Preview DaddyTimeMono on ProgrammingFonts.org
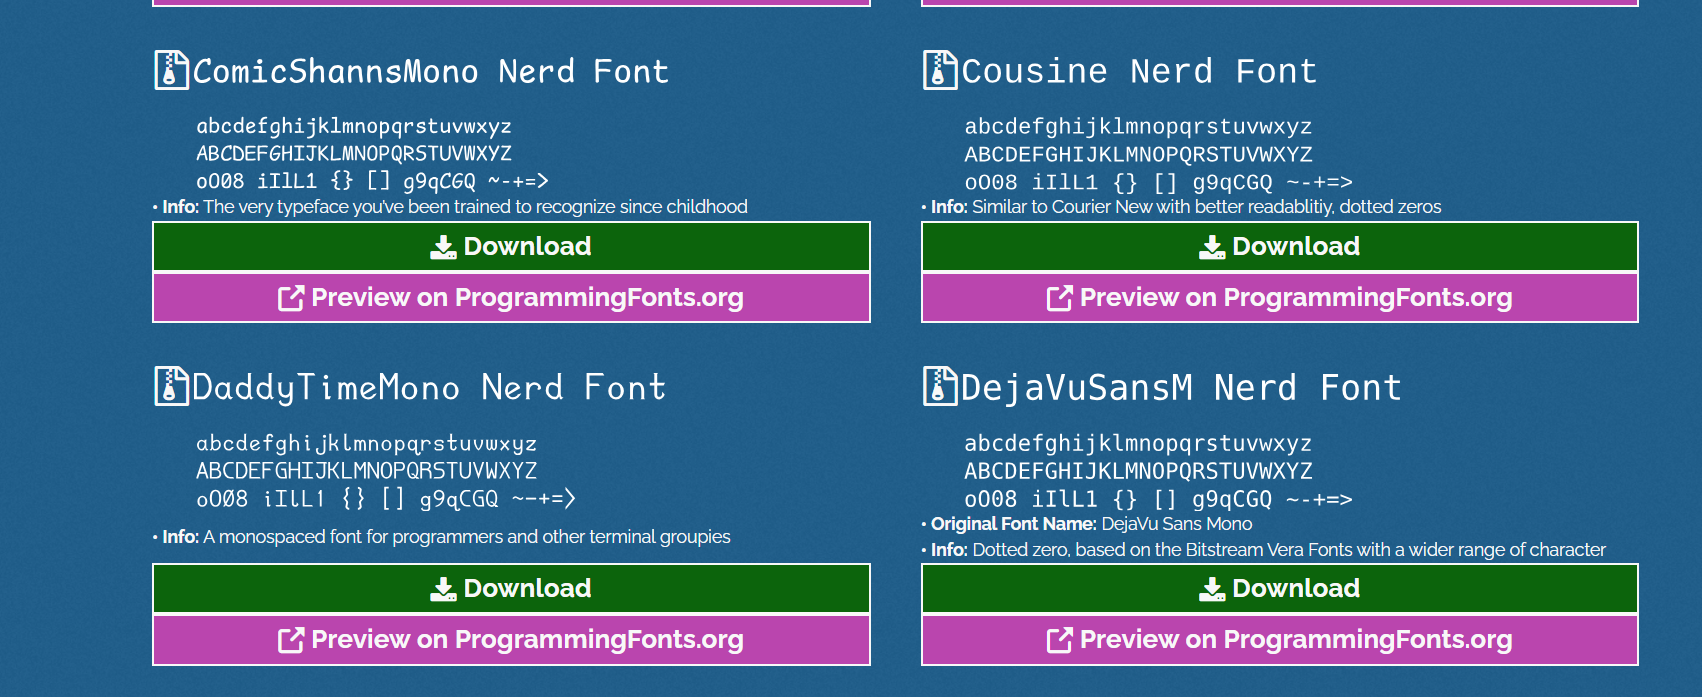The width and height of the screenshot is (1702, 697). click(x=511, y=640)
